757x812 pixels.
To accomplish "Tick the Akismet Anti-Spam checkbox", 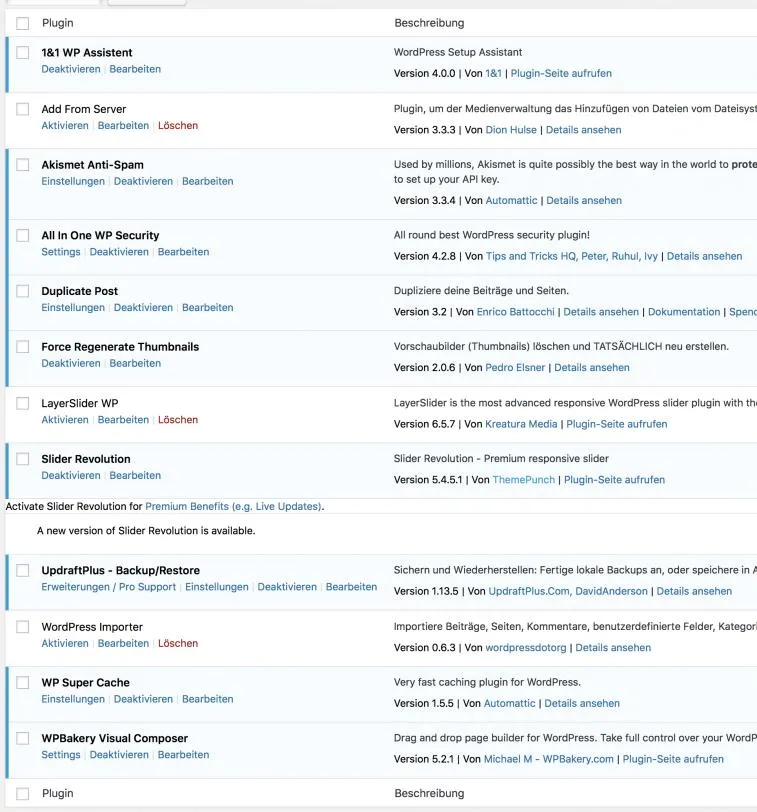I will (x=23, y=165).
